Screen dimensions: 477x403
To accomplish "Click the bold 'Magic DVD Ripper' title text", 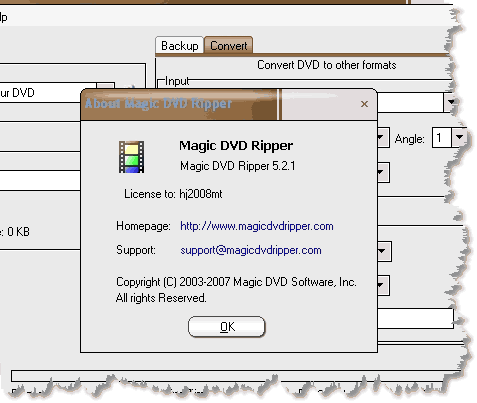I will (x=236, y=145).
